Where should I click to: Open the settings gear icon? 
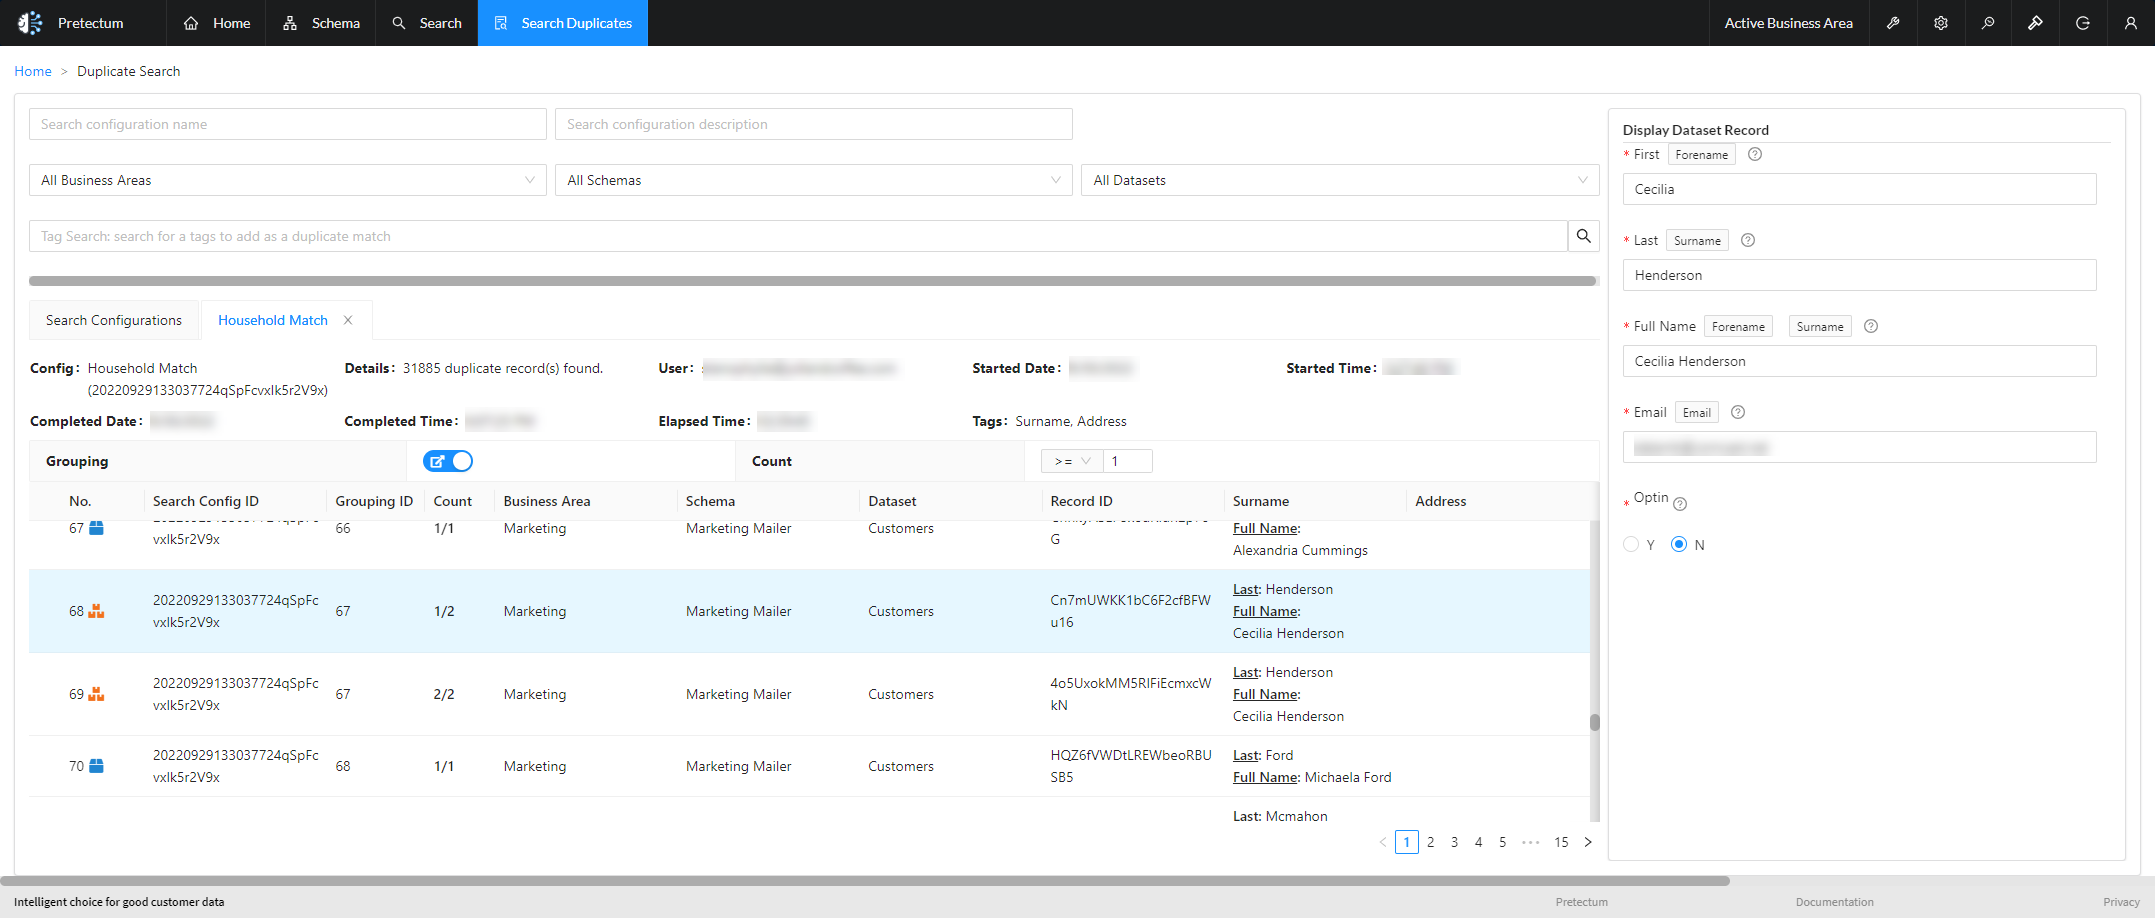pos(1941,23)
